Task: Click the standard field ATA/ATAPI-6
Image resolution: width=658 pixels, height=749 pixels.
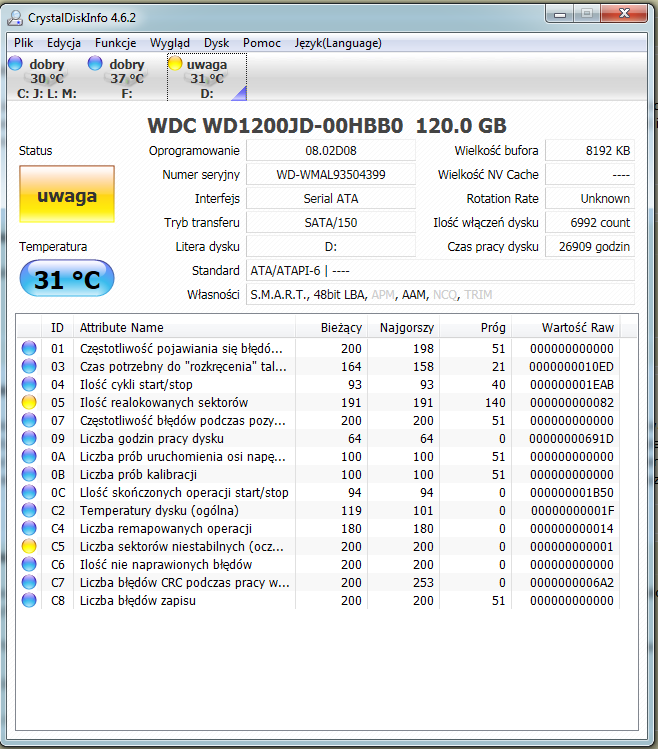Action: [x=440, y=271]
